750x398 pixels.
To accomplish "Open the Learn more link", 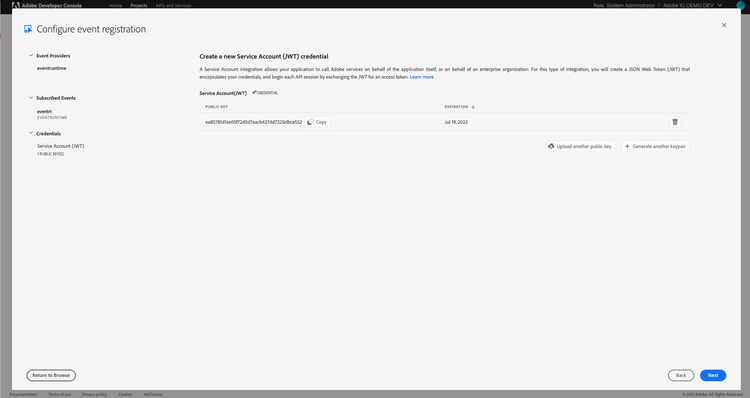I will (421, 77).
